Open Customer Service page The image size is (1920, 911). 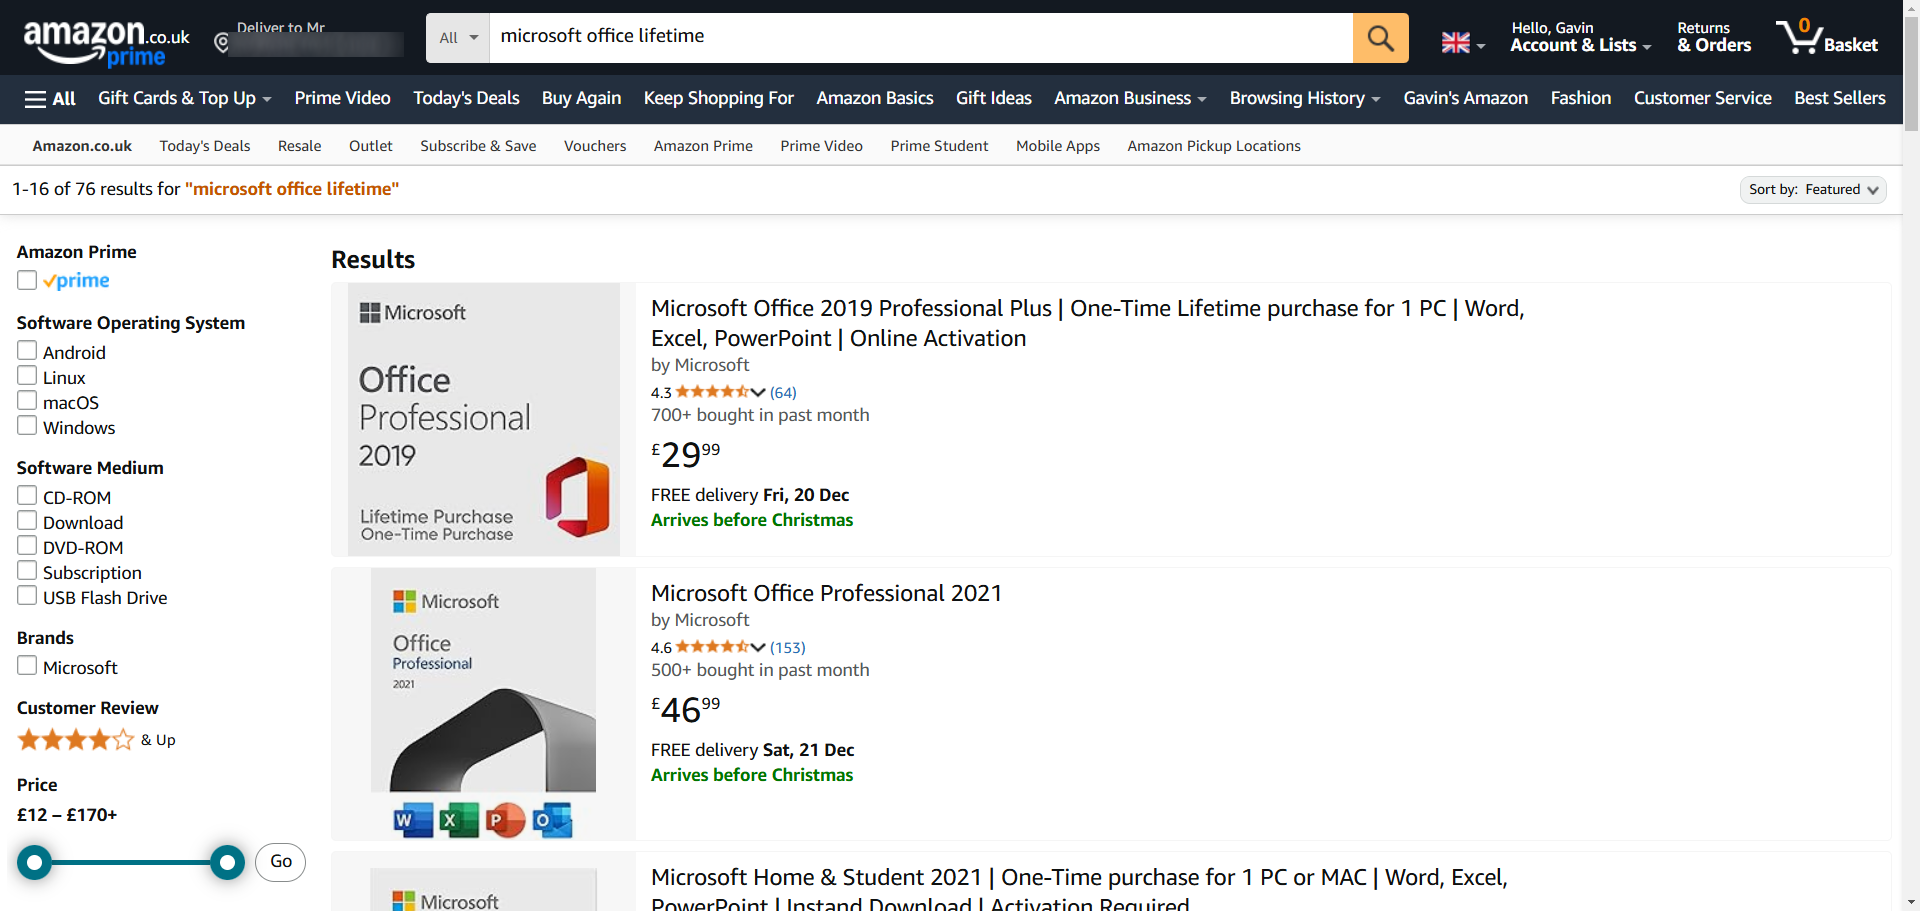coord(1702,98)
